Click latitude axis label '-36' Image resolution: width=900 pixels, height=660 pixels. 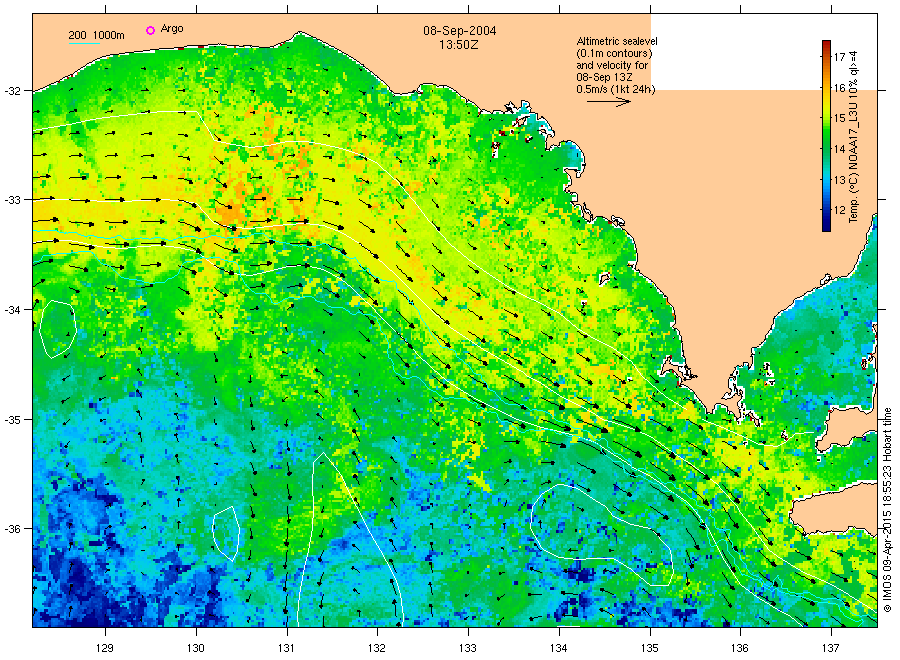click(x=12, y=529)
